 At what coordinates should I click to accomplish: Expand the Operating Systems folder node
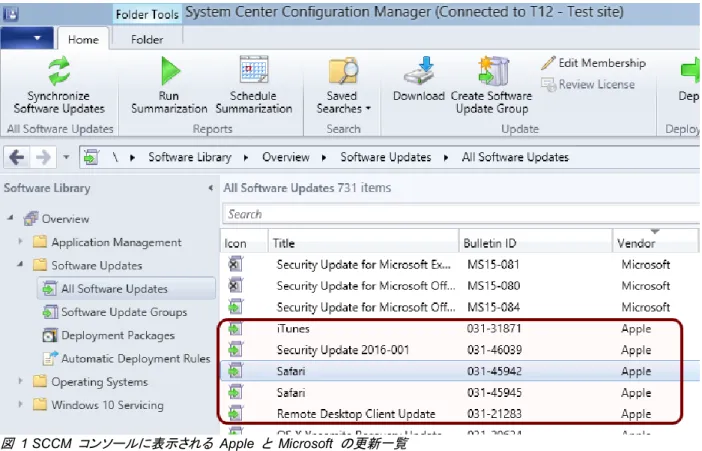(20, 381)
